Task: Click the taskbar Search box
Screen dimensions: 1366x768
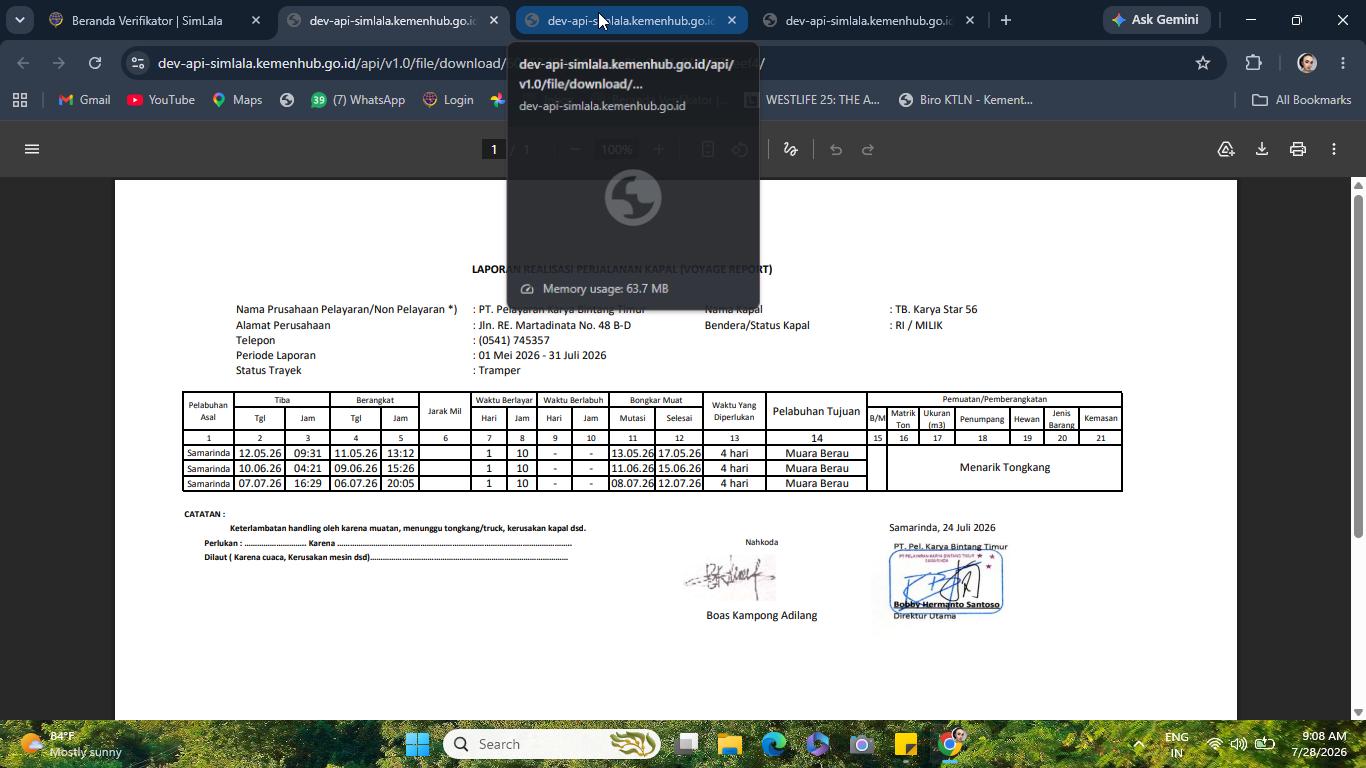Action: (x=551, y=744)
